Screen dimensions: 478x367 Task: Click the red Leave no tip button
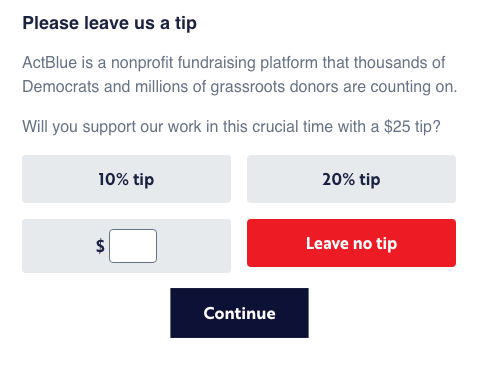(351, 243)
